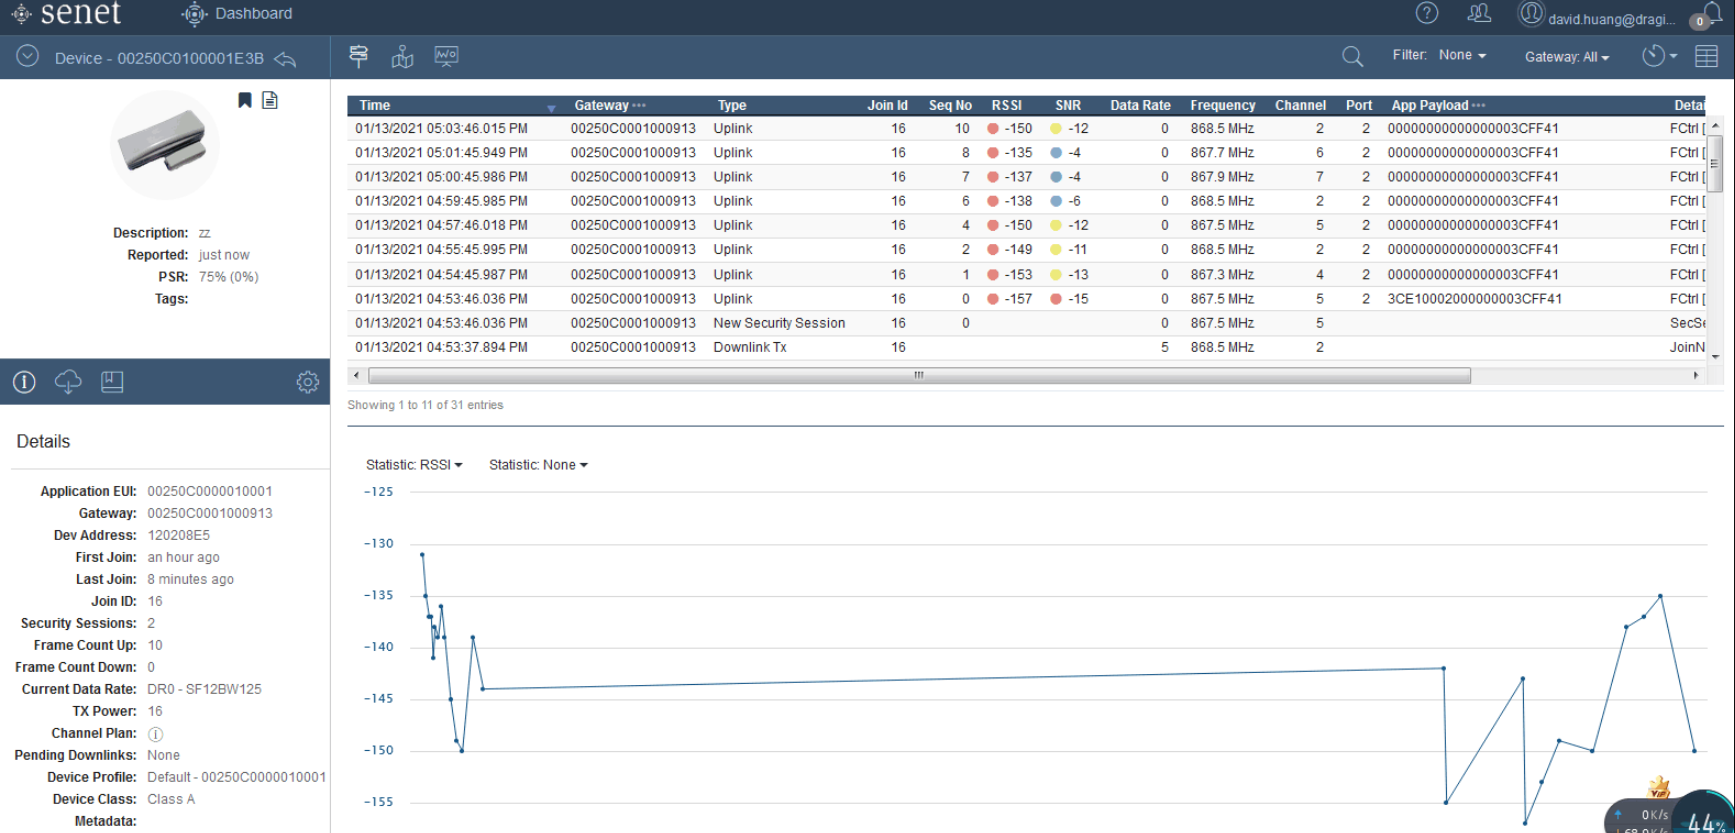The width and height of the screenshot is (1735, 833).
Task: Select the cloud download tab icon
Action: pos(68,381)
